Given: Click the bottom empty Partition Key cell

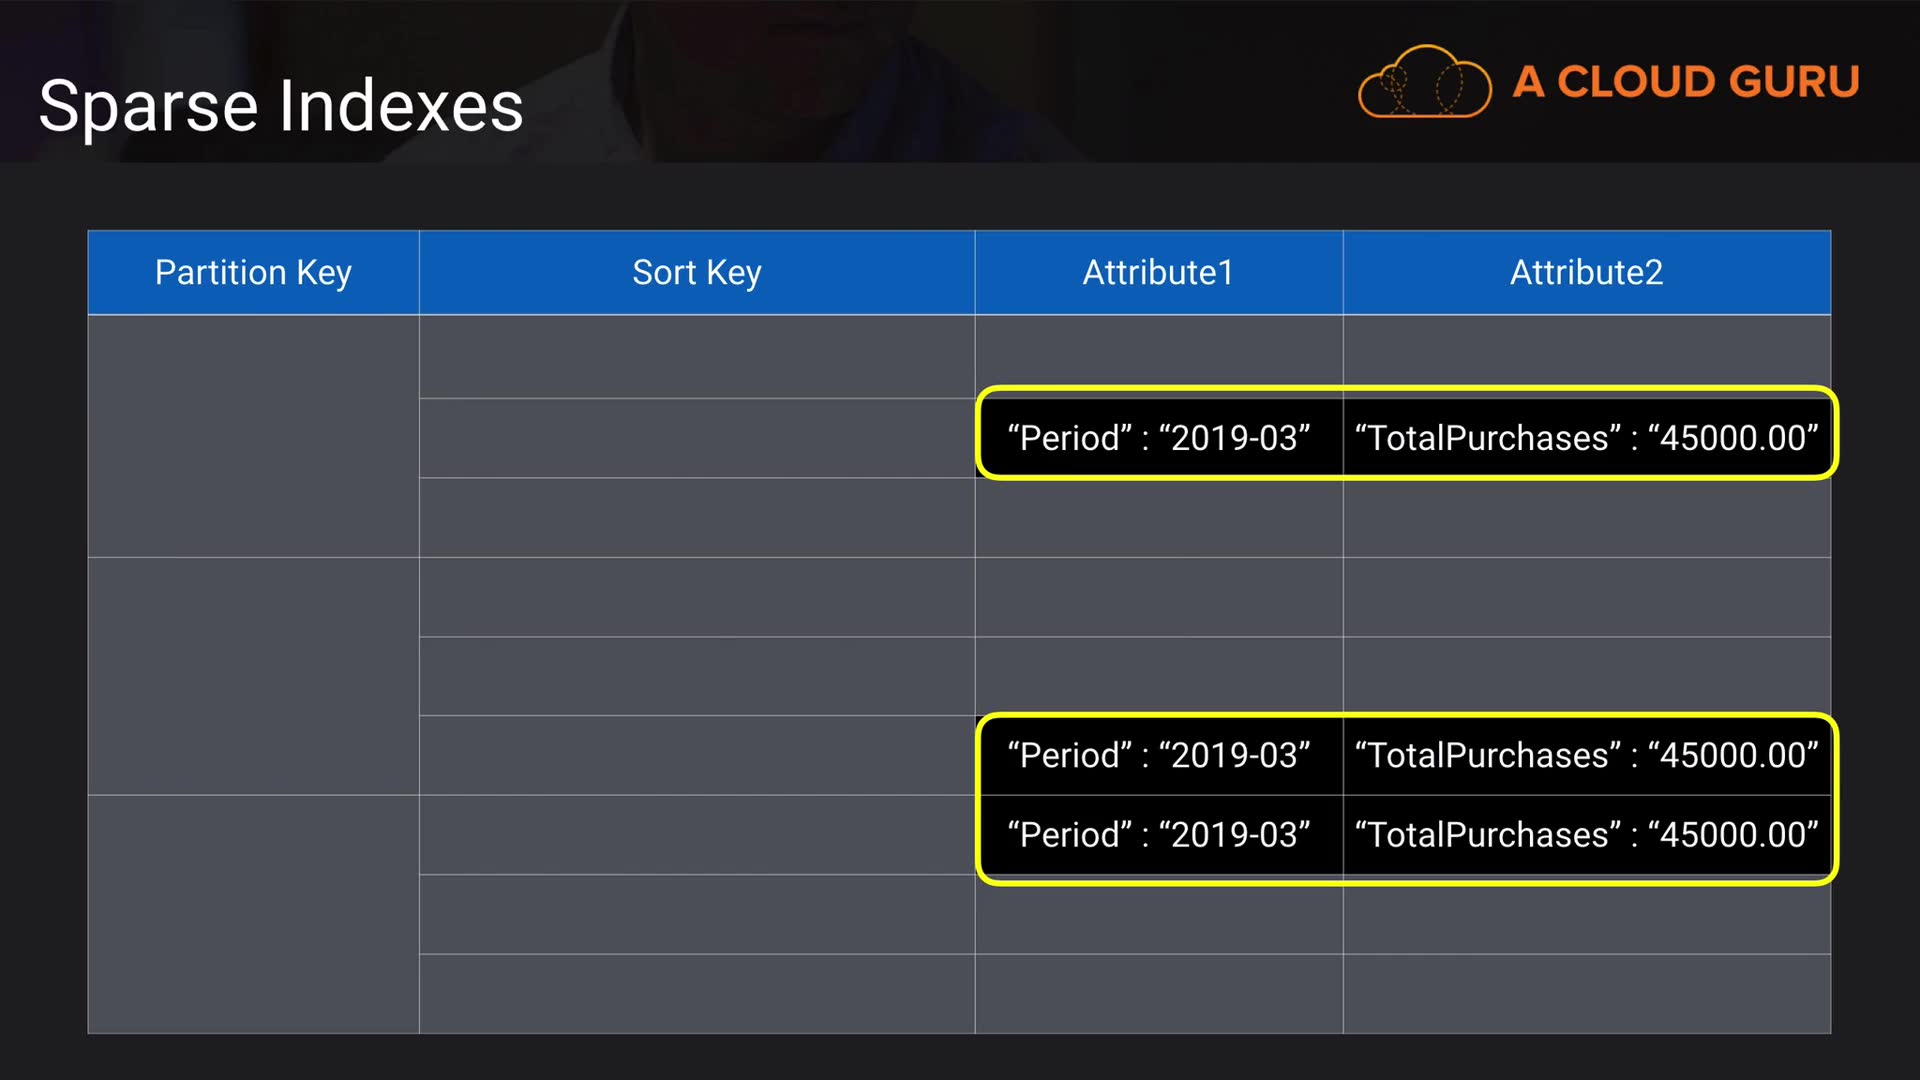Looking at the screenshot, I should pos(253,914).
